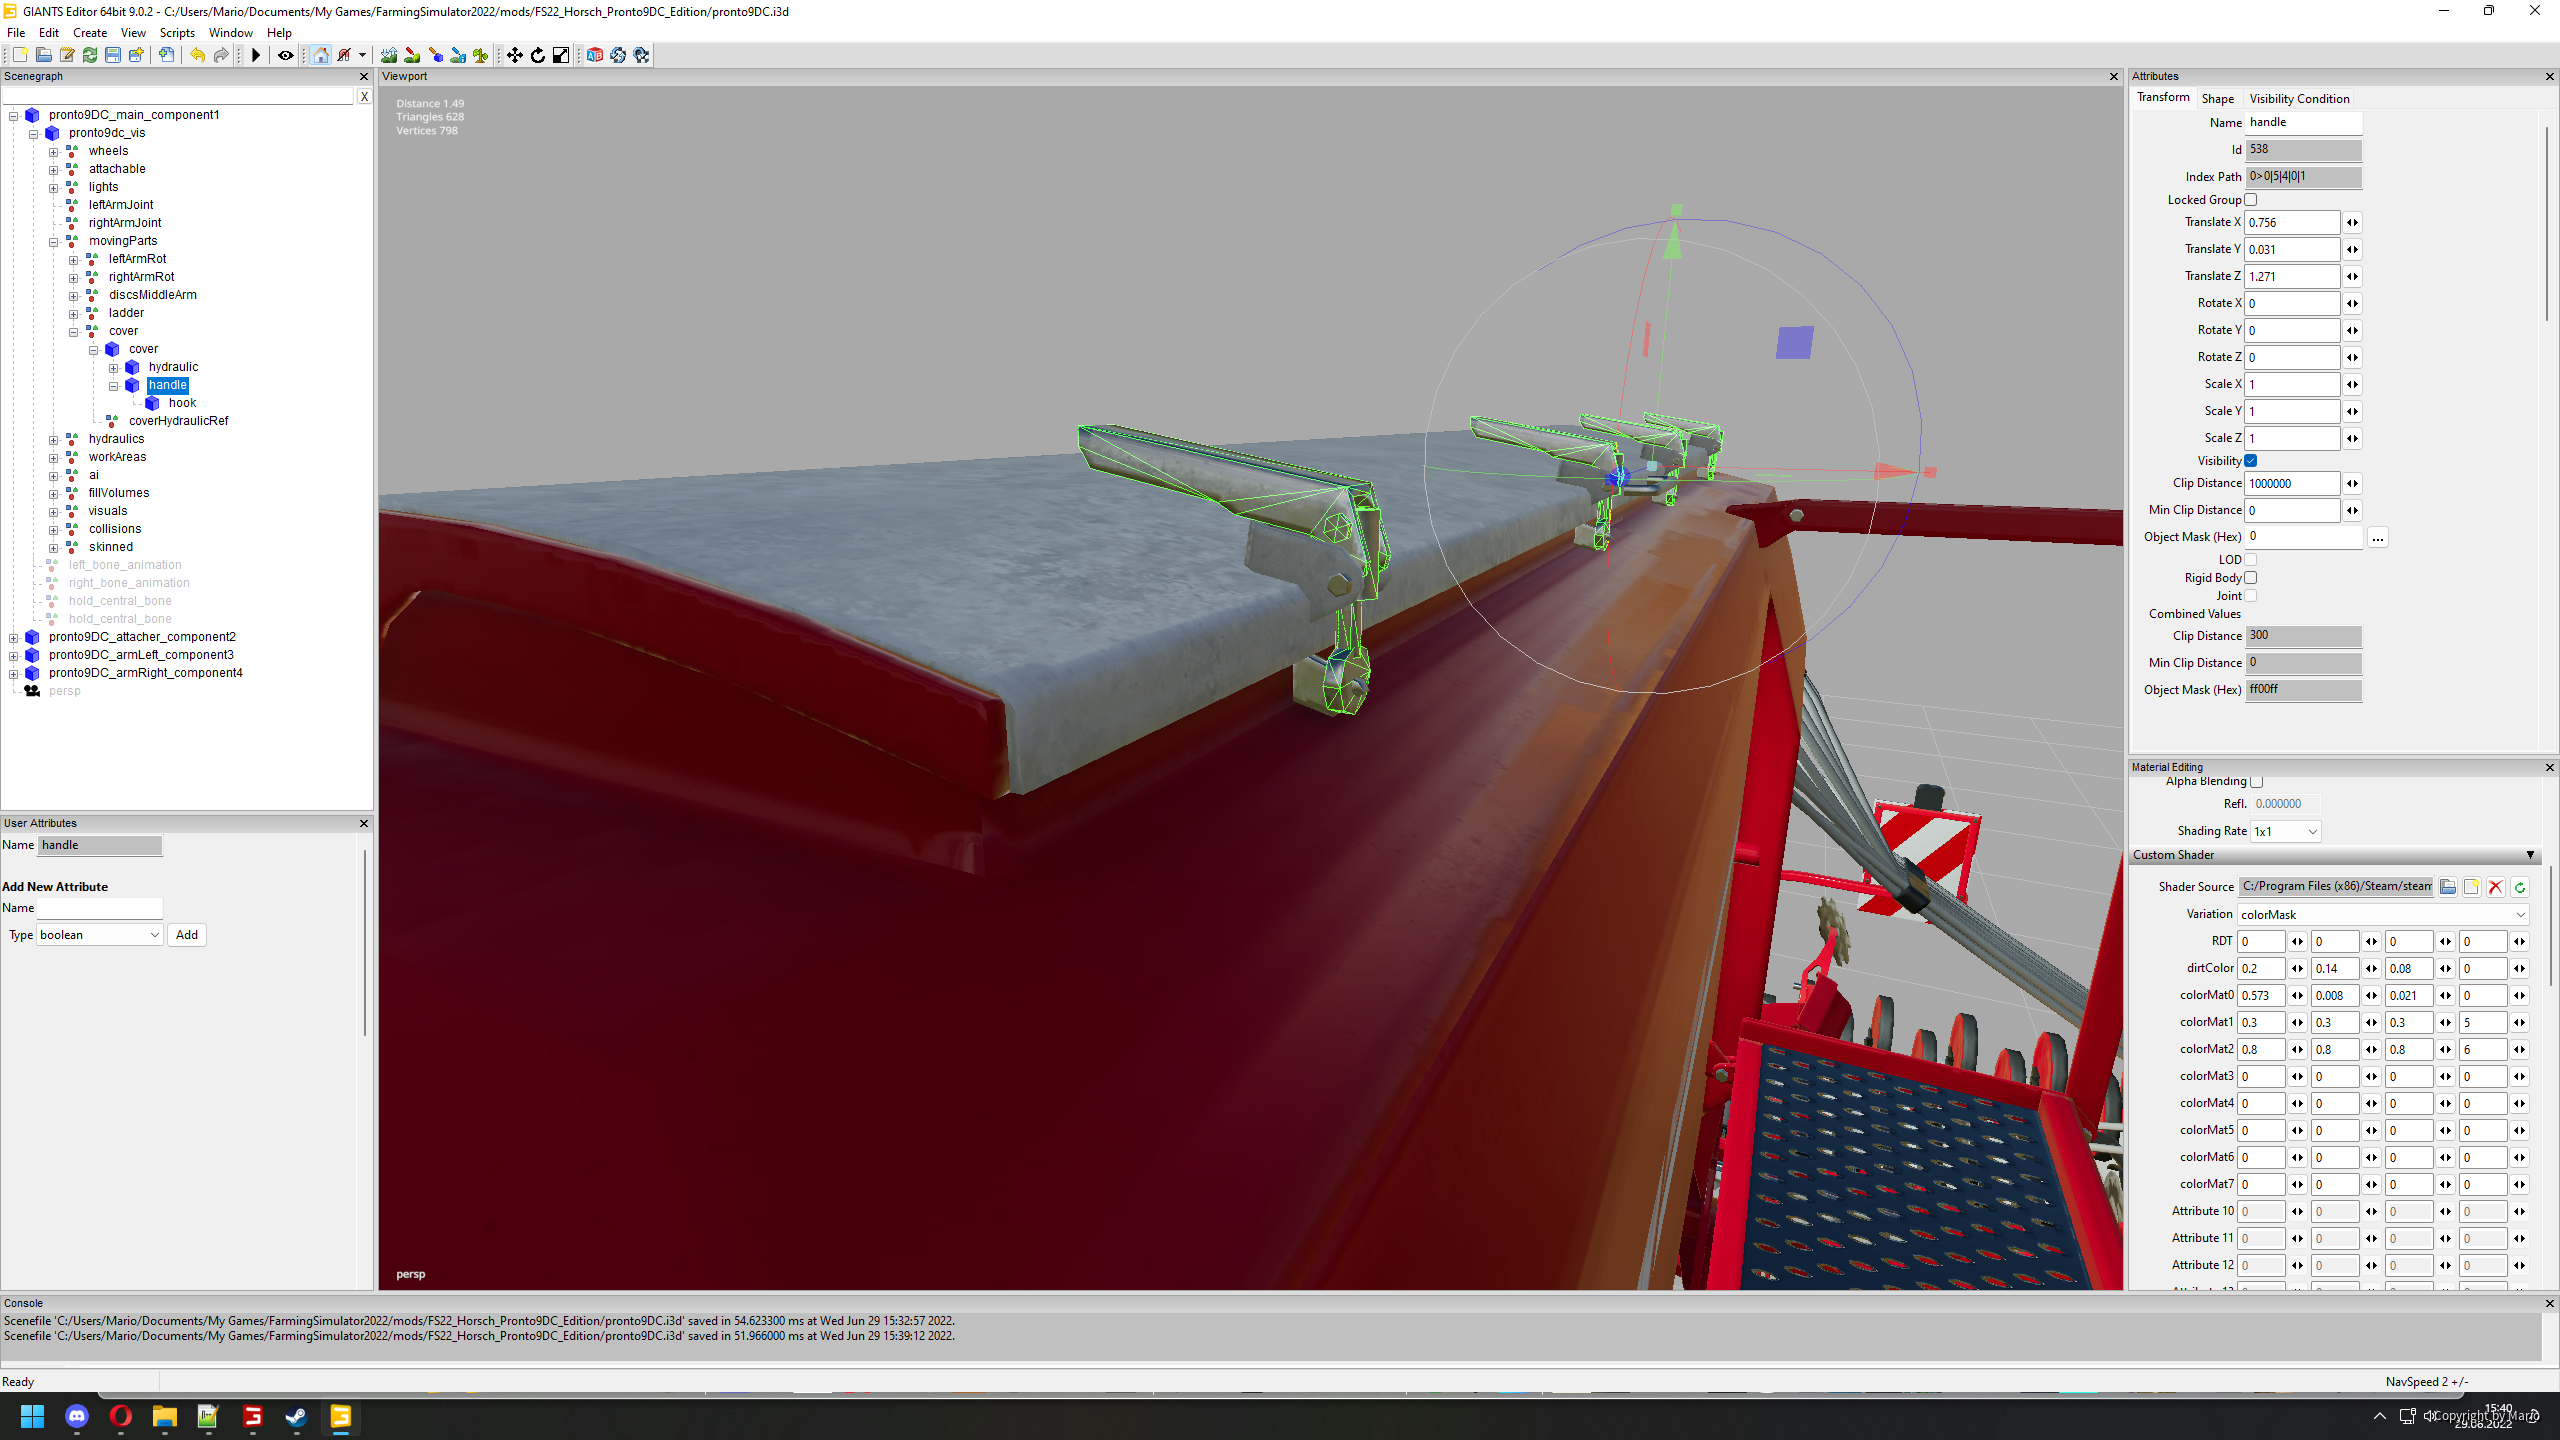
Task: Open the Create menu
Action: coord(90,33)
